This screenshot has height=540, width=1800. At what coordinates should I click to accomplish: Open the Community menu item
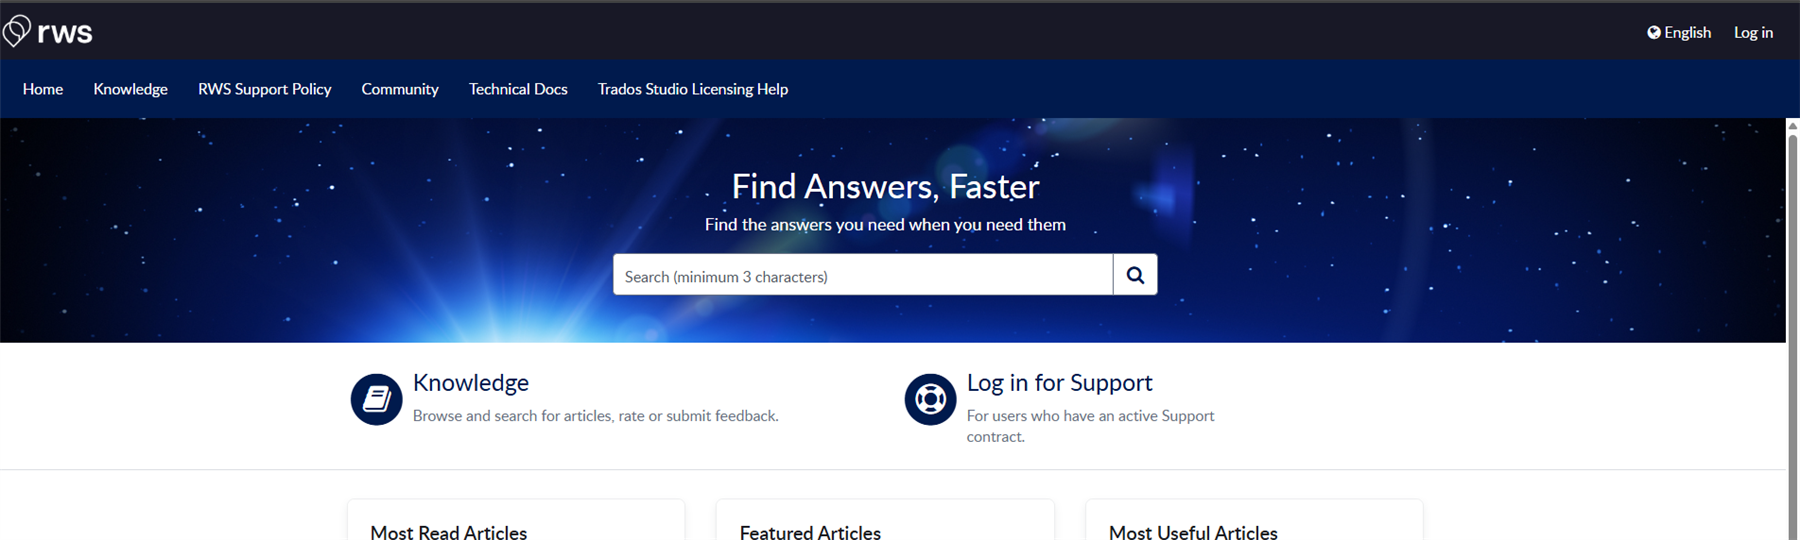pos(400,89)
